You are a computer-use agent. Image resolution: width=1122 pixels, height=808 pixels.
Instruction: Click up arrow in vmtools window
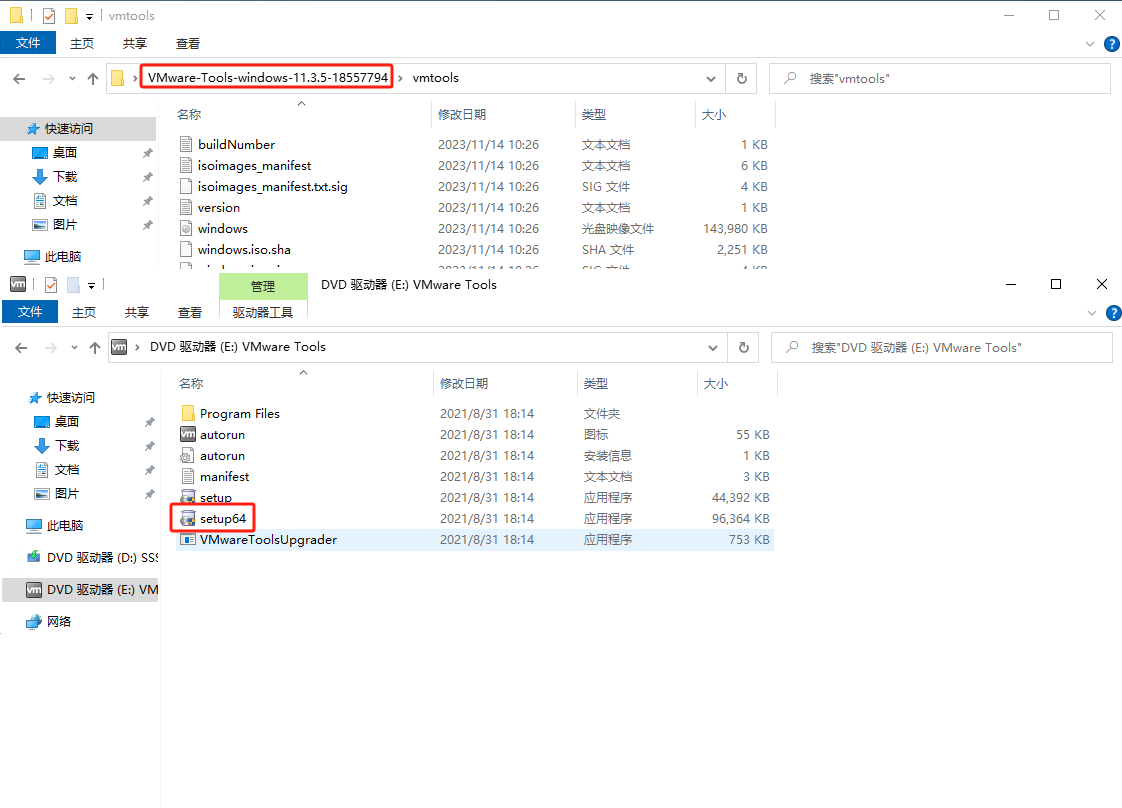click(x=93, y=79)
